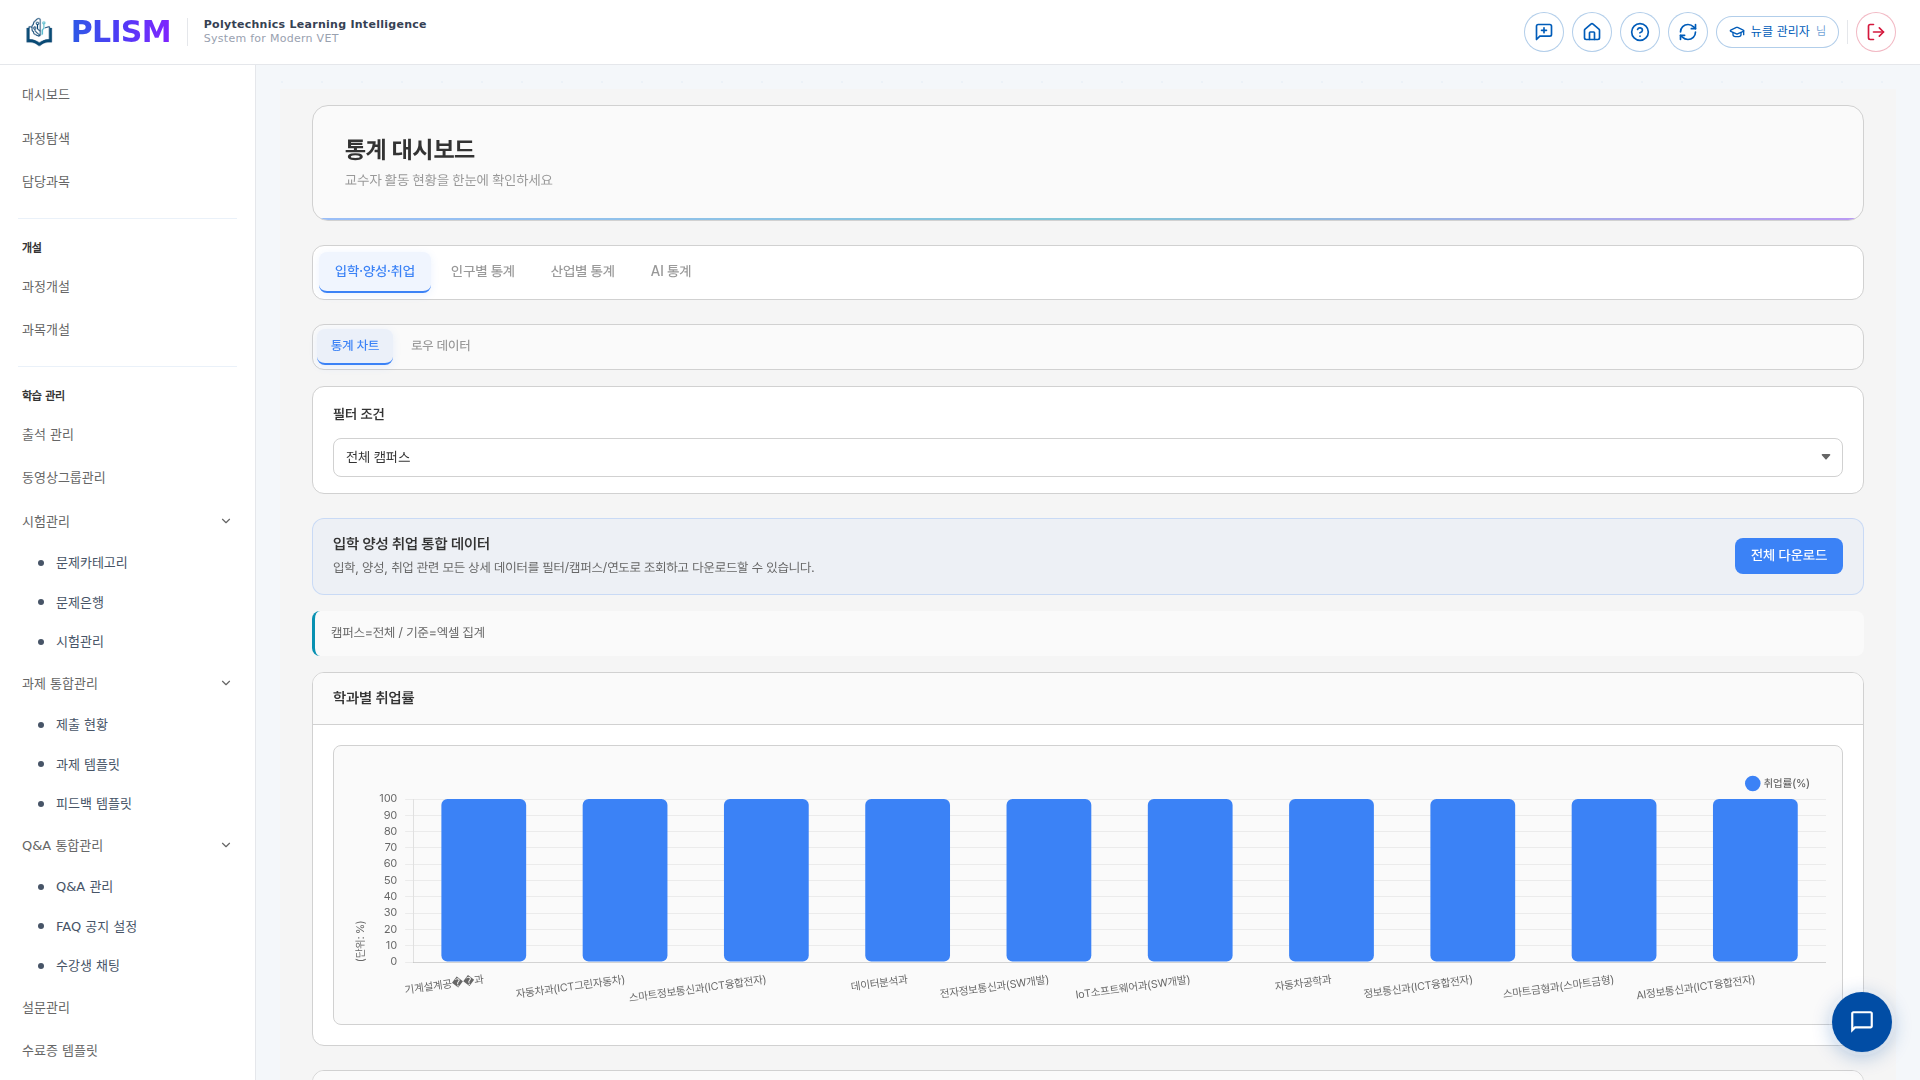1920x1080 pixels.
Task: Go to home via house icon
Action: tap(1591, 32)
